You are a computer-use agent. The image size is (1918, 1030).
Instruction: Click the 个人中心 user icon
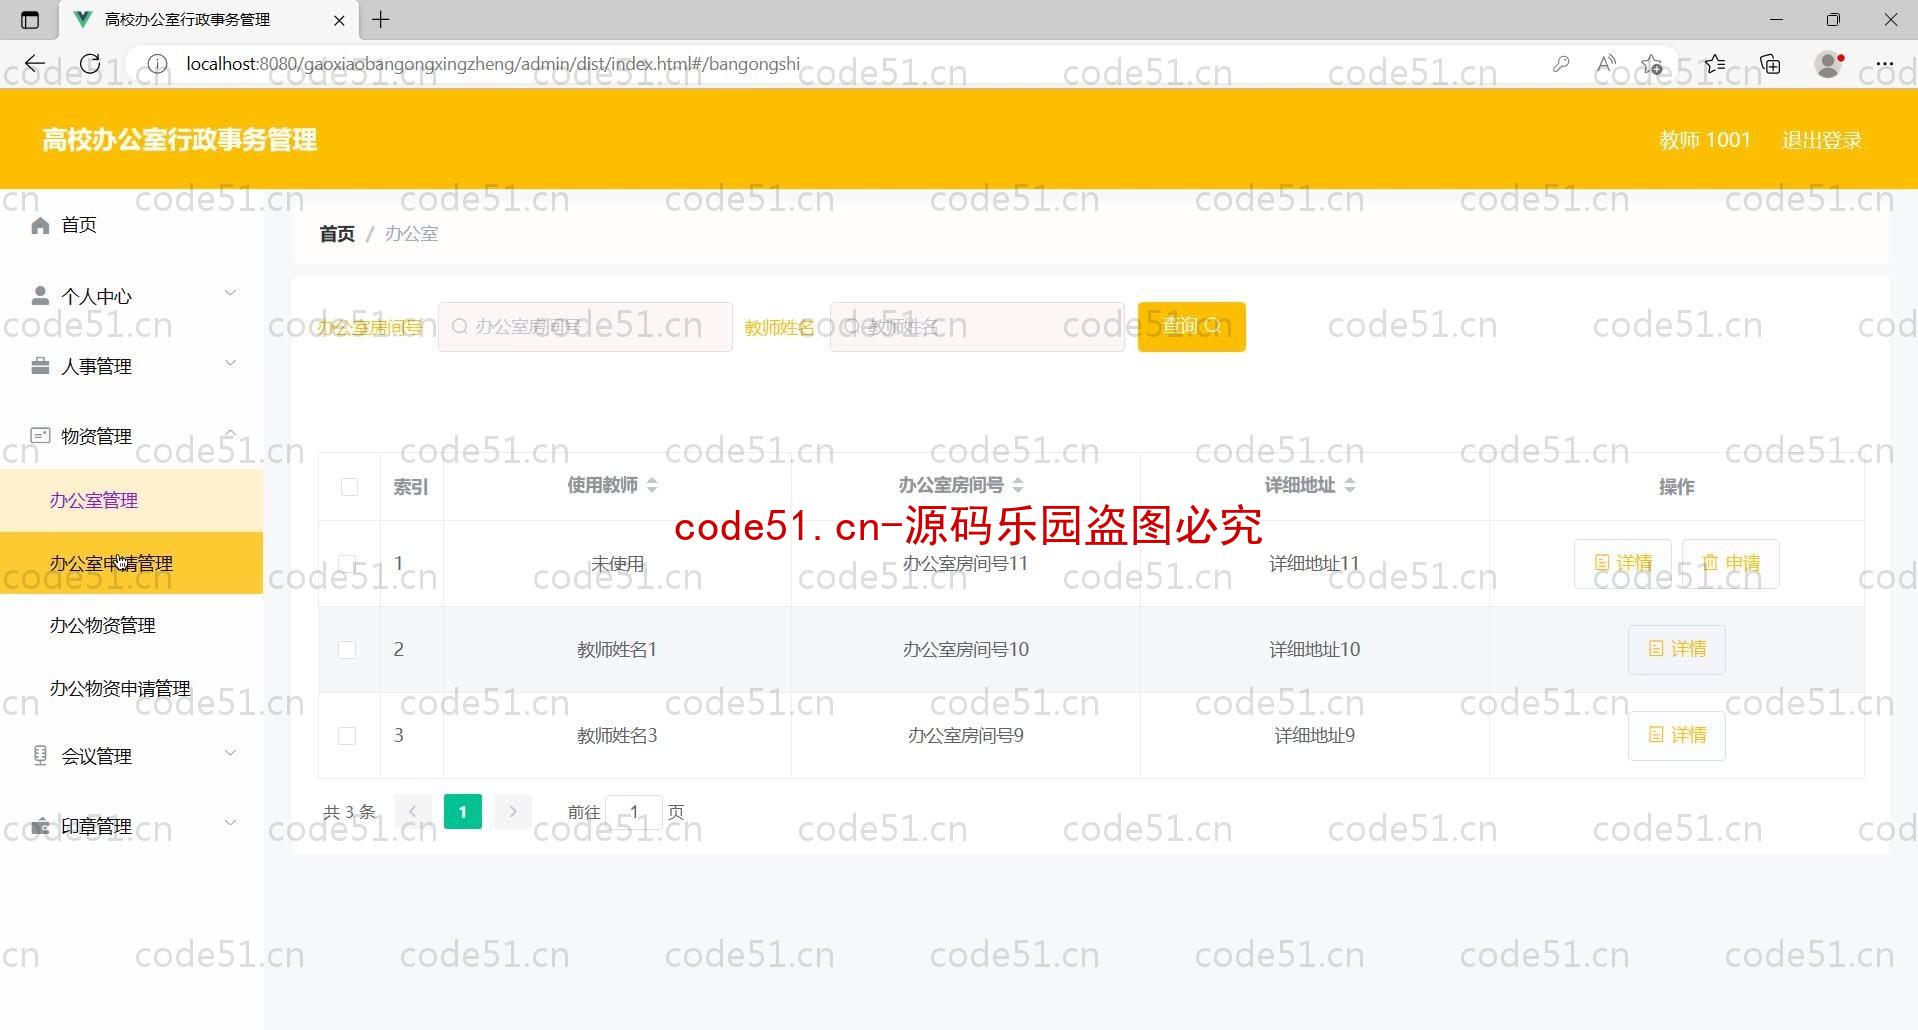tap(40, 296)
